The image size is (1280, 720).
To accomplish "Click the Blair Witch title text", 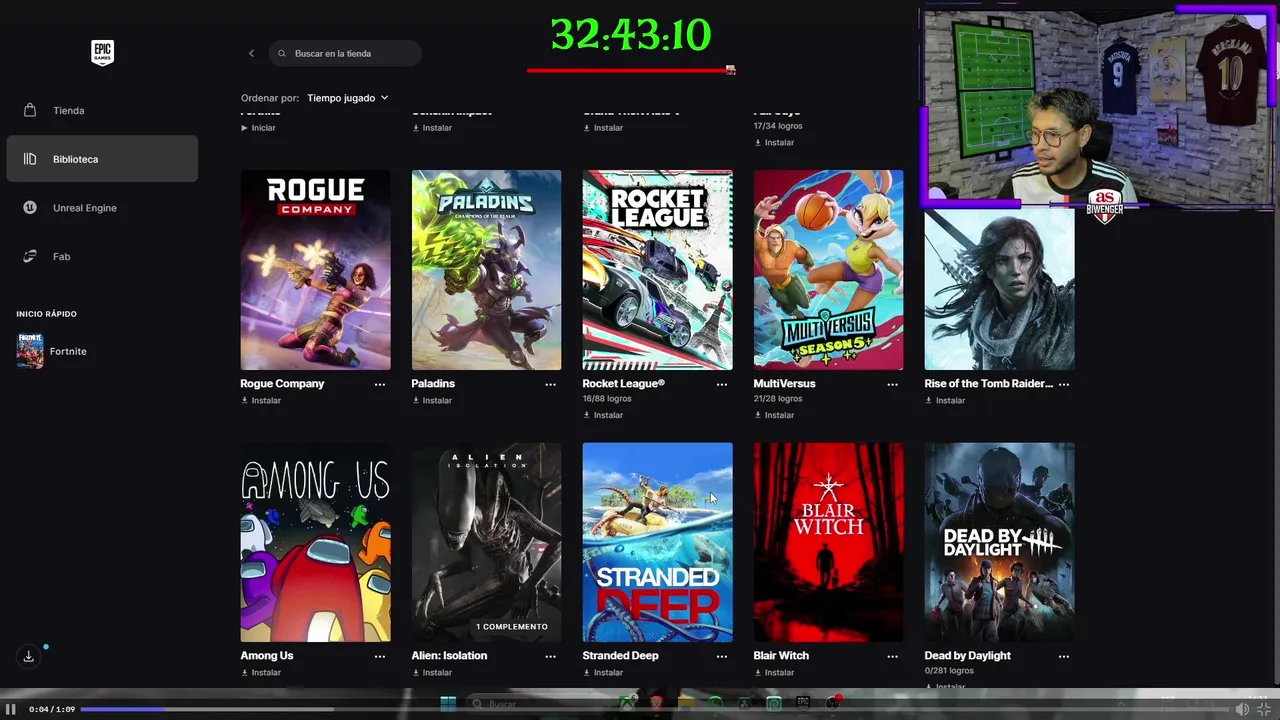I will coord(781,656).
